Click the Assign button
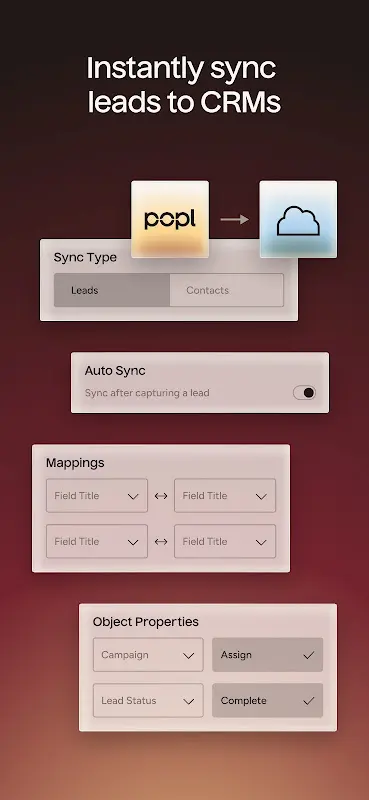 tap(267, 655)
